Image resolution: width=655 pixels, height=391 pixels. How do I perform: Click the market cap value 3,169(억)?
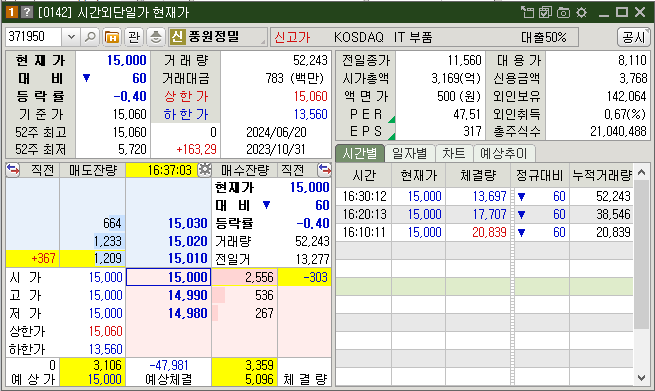coord(456,79)
